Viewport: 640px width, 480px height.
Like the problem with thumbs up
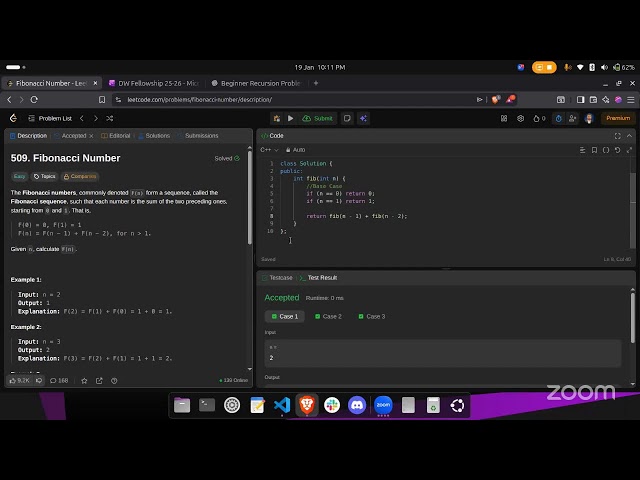click(20, 380)
